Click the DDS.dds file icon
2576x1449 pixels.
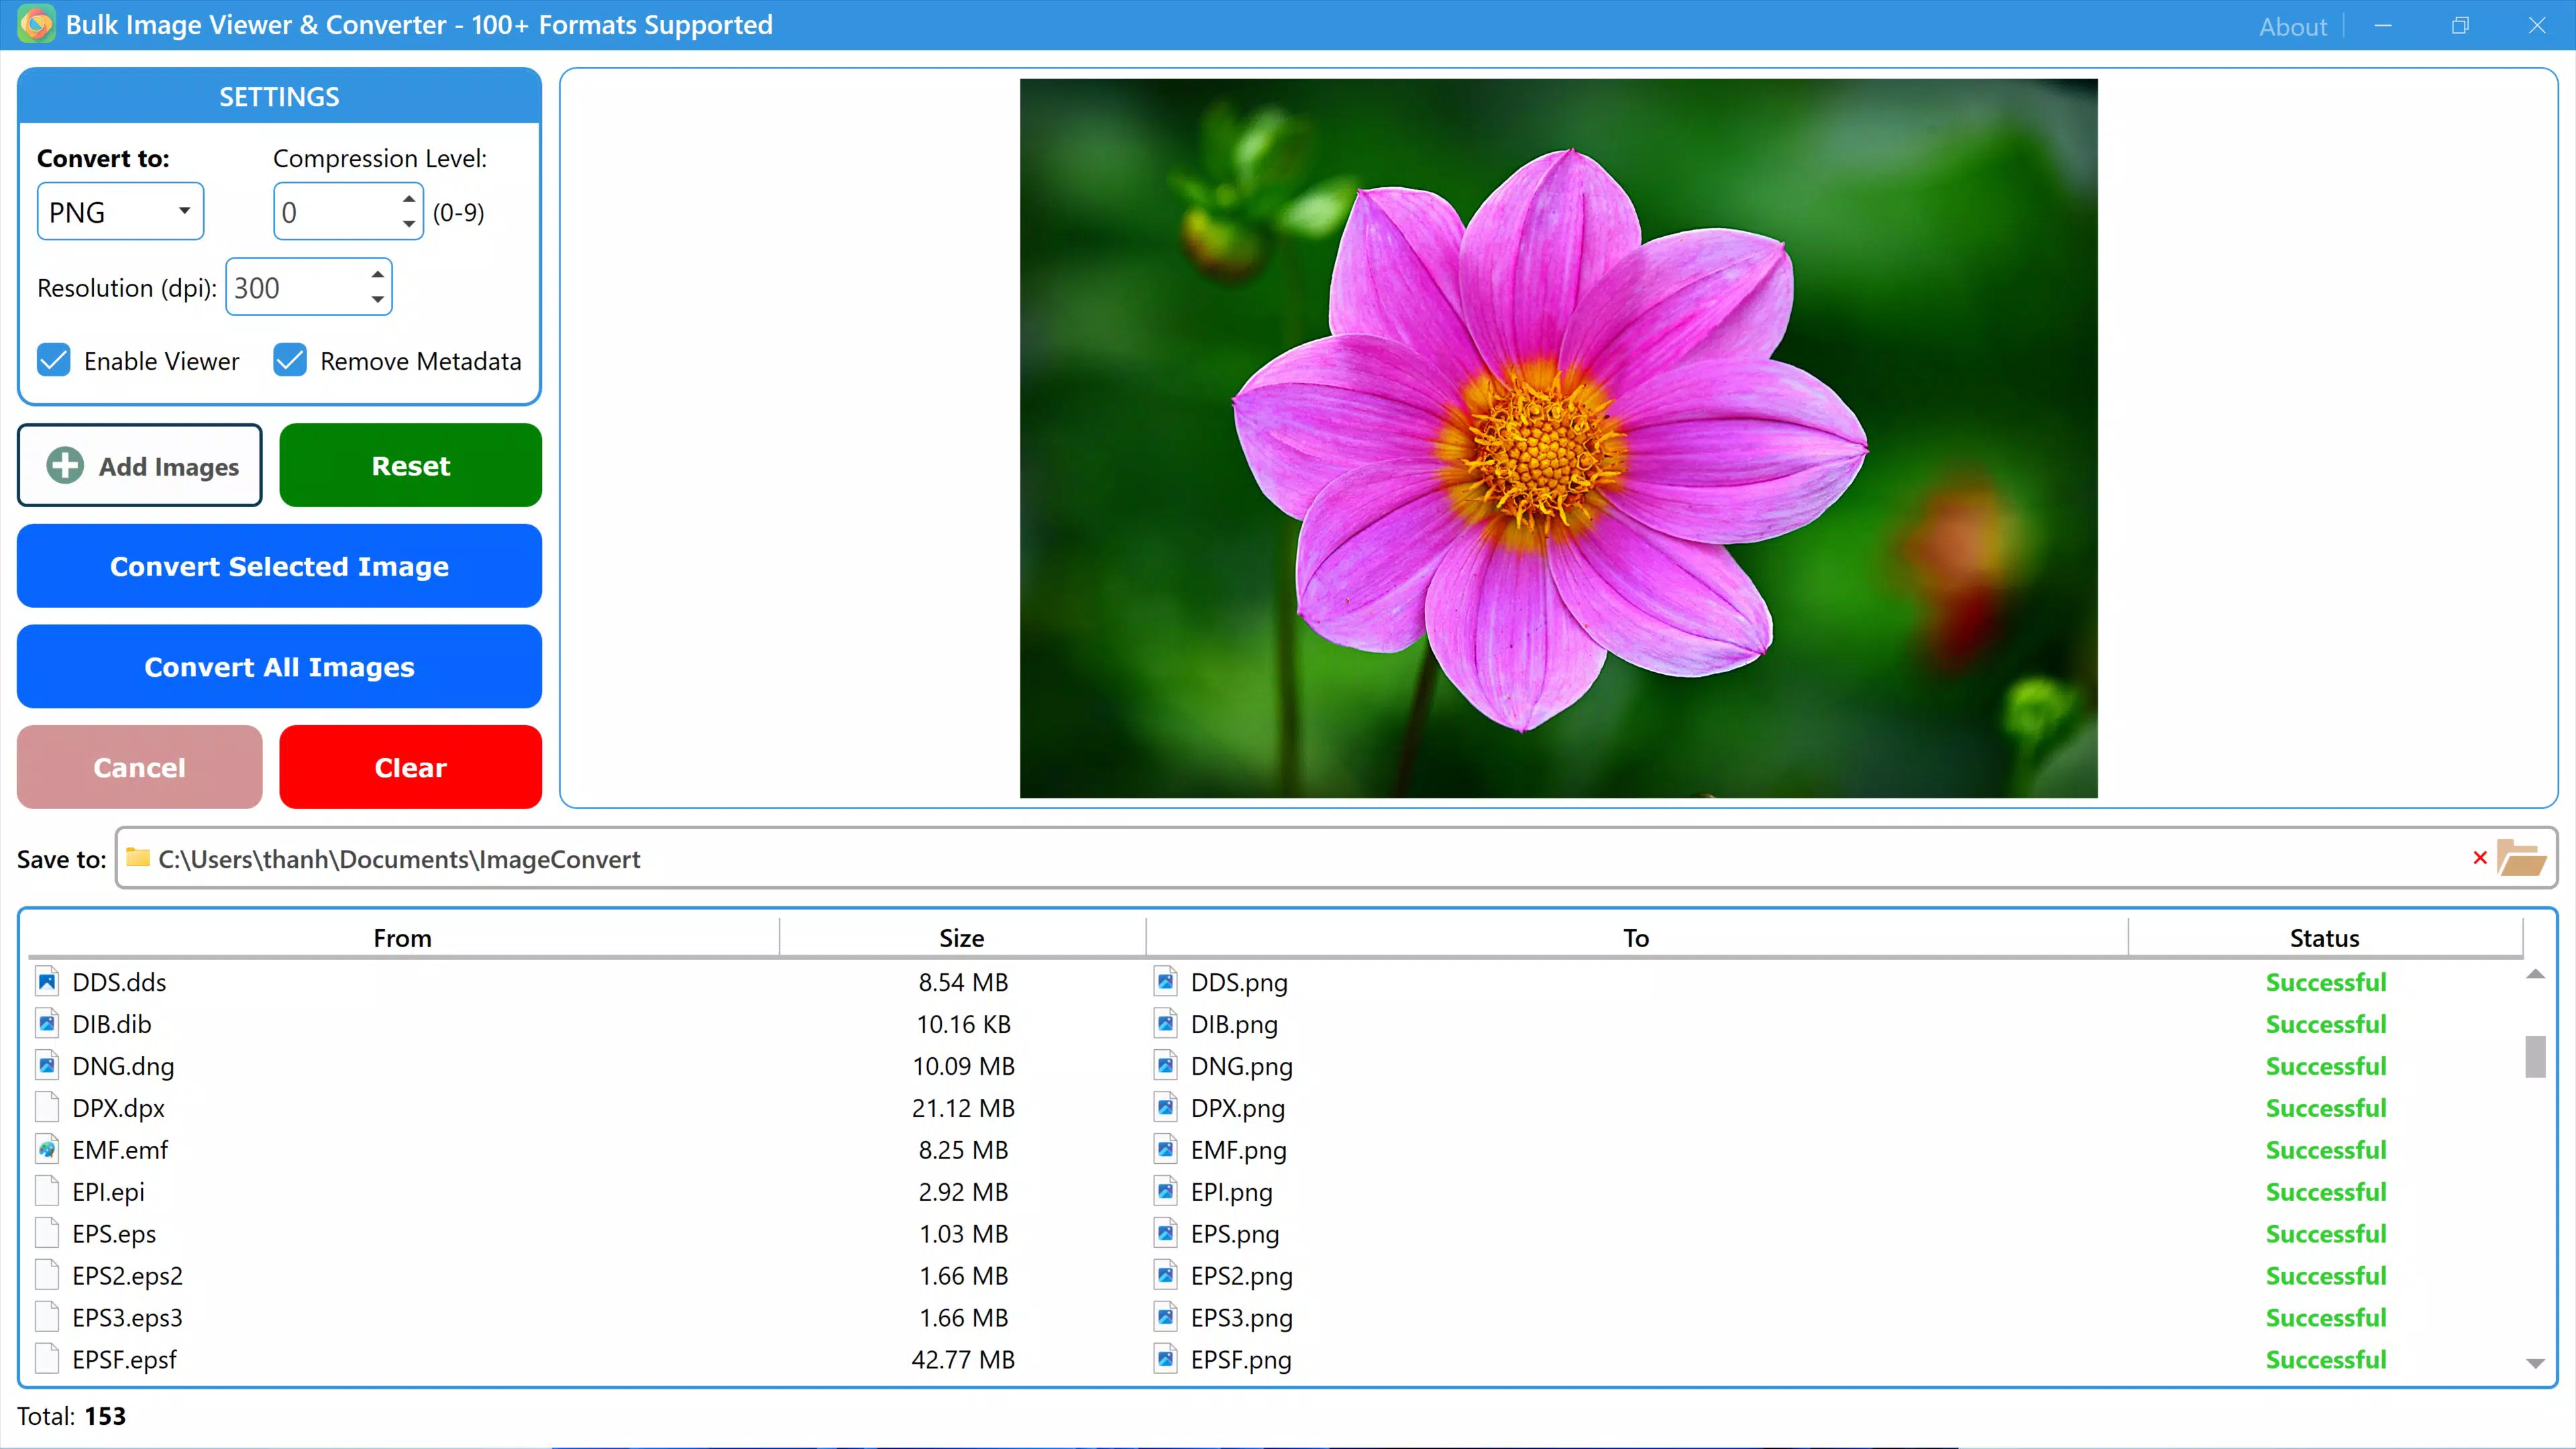click(47, 981)
